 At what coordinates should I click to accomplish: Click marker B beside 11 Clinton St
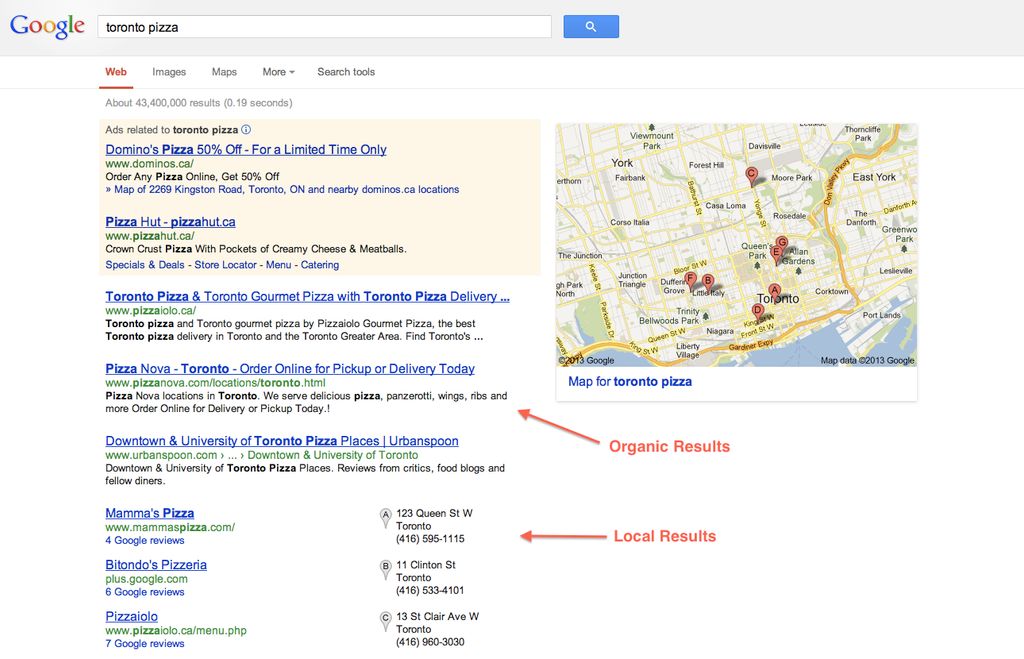click(x=386, y=570)
